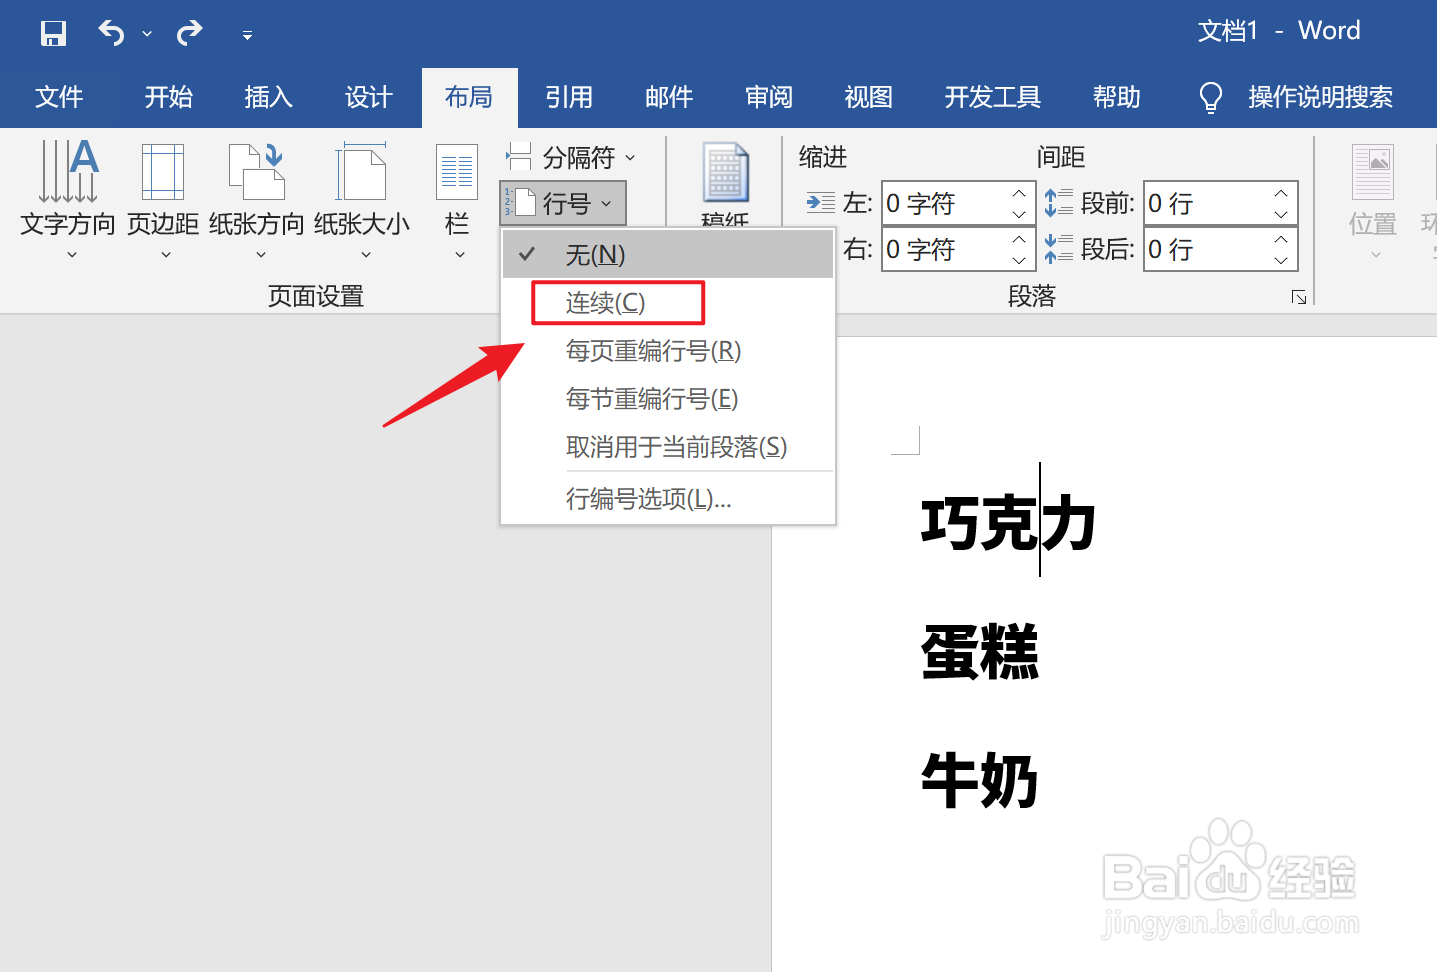Increase 段前 spacing with up arrow

click(1281, 193)
